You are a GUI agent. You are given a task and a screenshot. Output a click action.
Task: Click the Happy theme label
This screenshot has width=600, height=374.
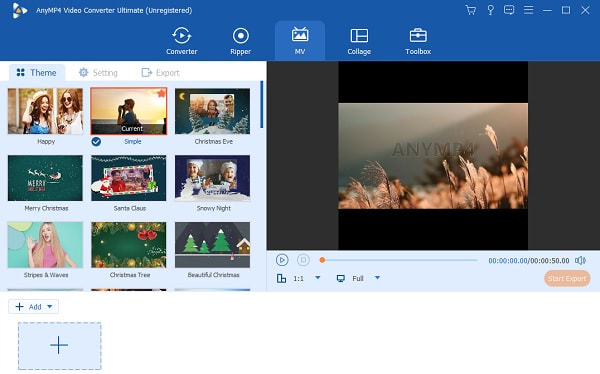coord(46,142)
